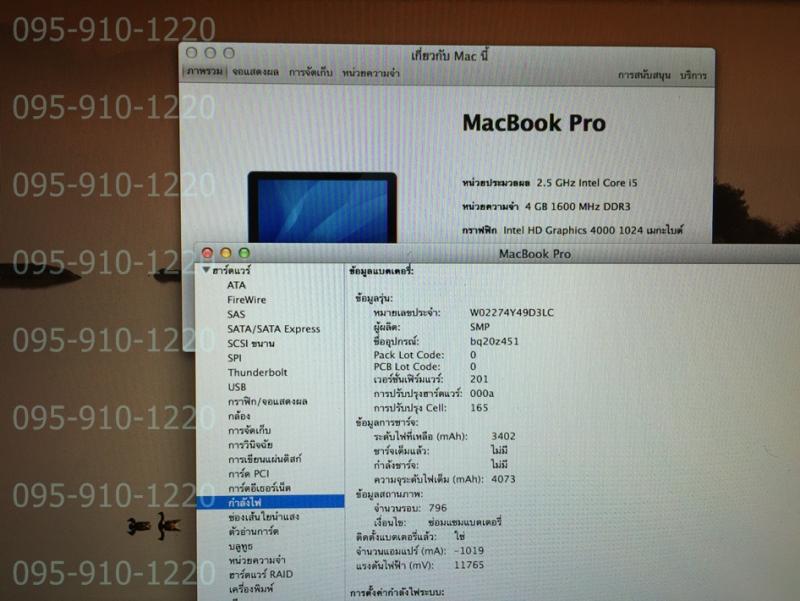Click the manufacturer value SMP
This screenshot has height=601, width=800.
[x=480, y=327]
